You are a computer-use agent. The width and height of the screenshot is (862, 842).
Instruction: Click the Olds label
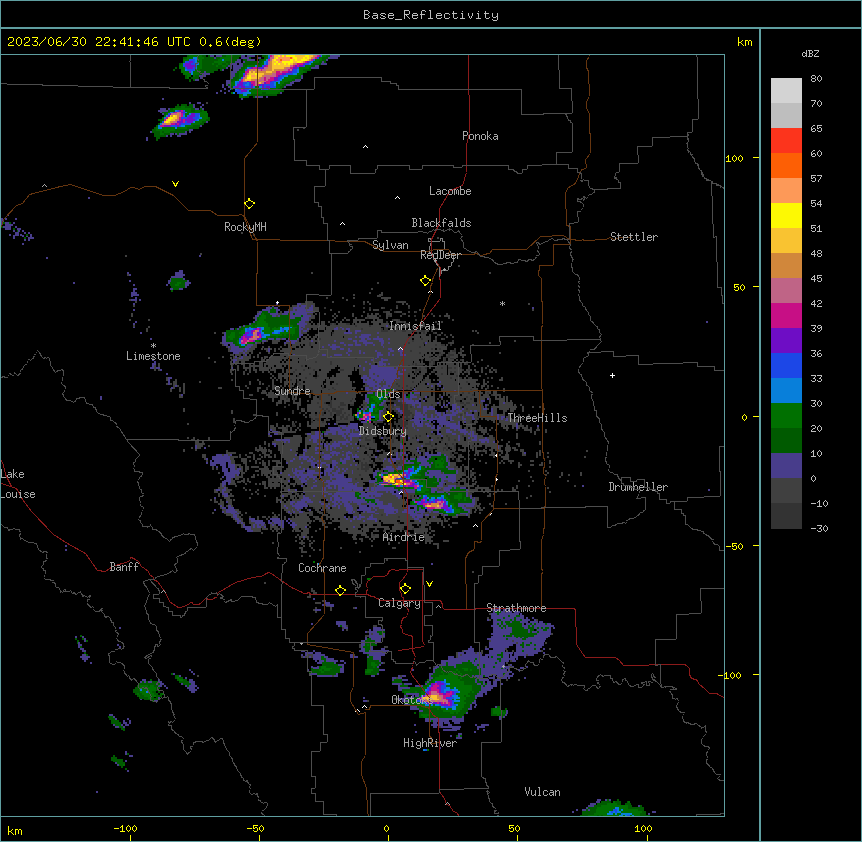click(x=388, y=394)
